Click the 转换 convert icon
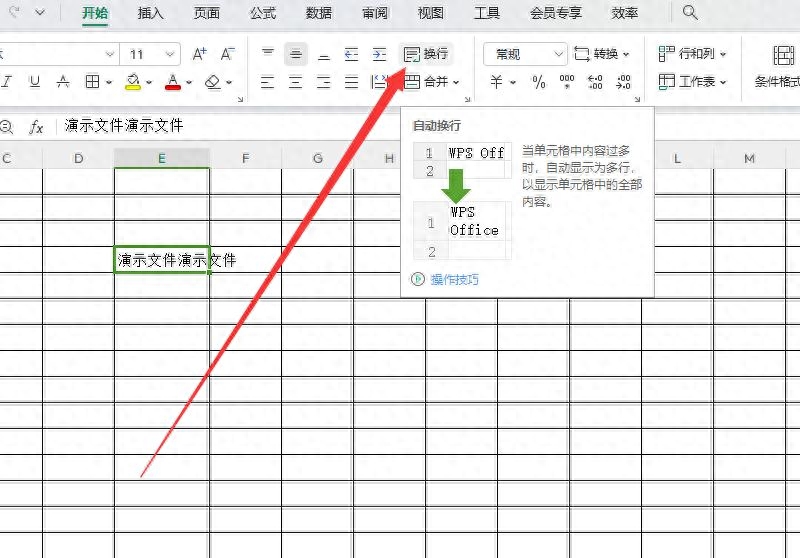The image size is (800, 558). 582,54
